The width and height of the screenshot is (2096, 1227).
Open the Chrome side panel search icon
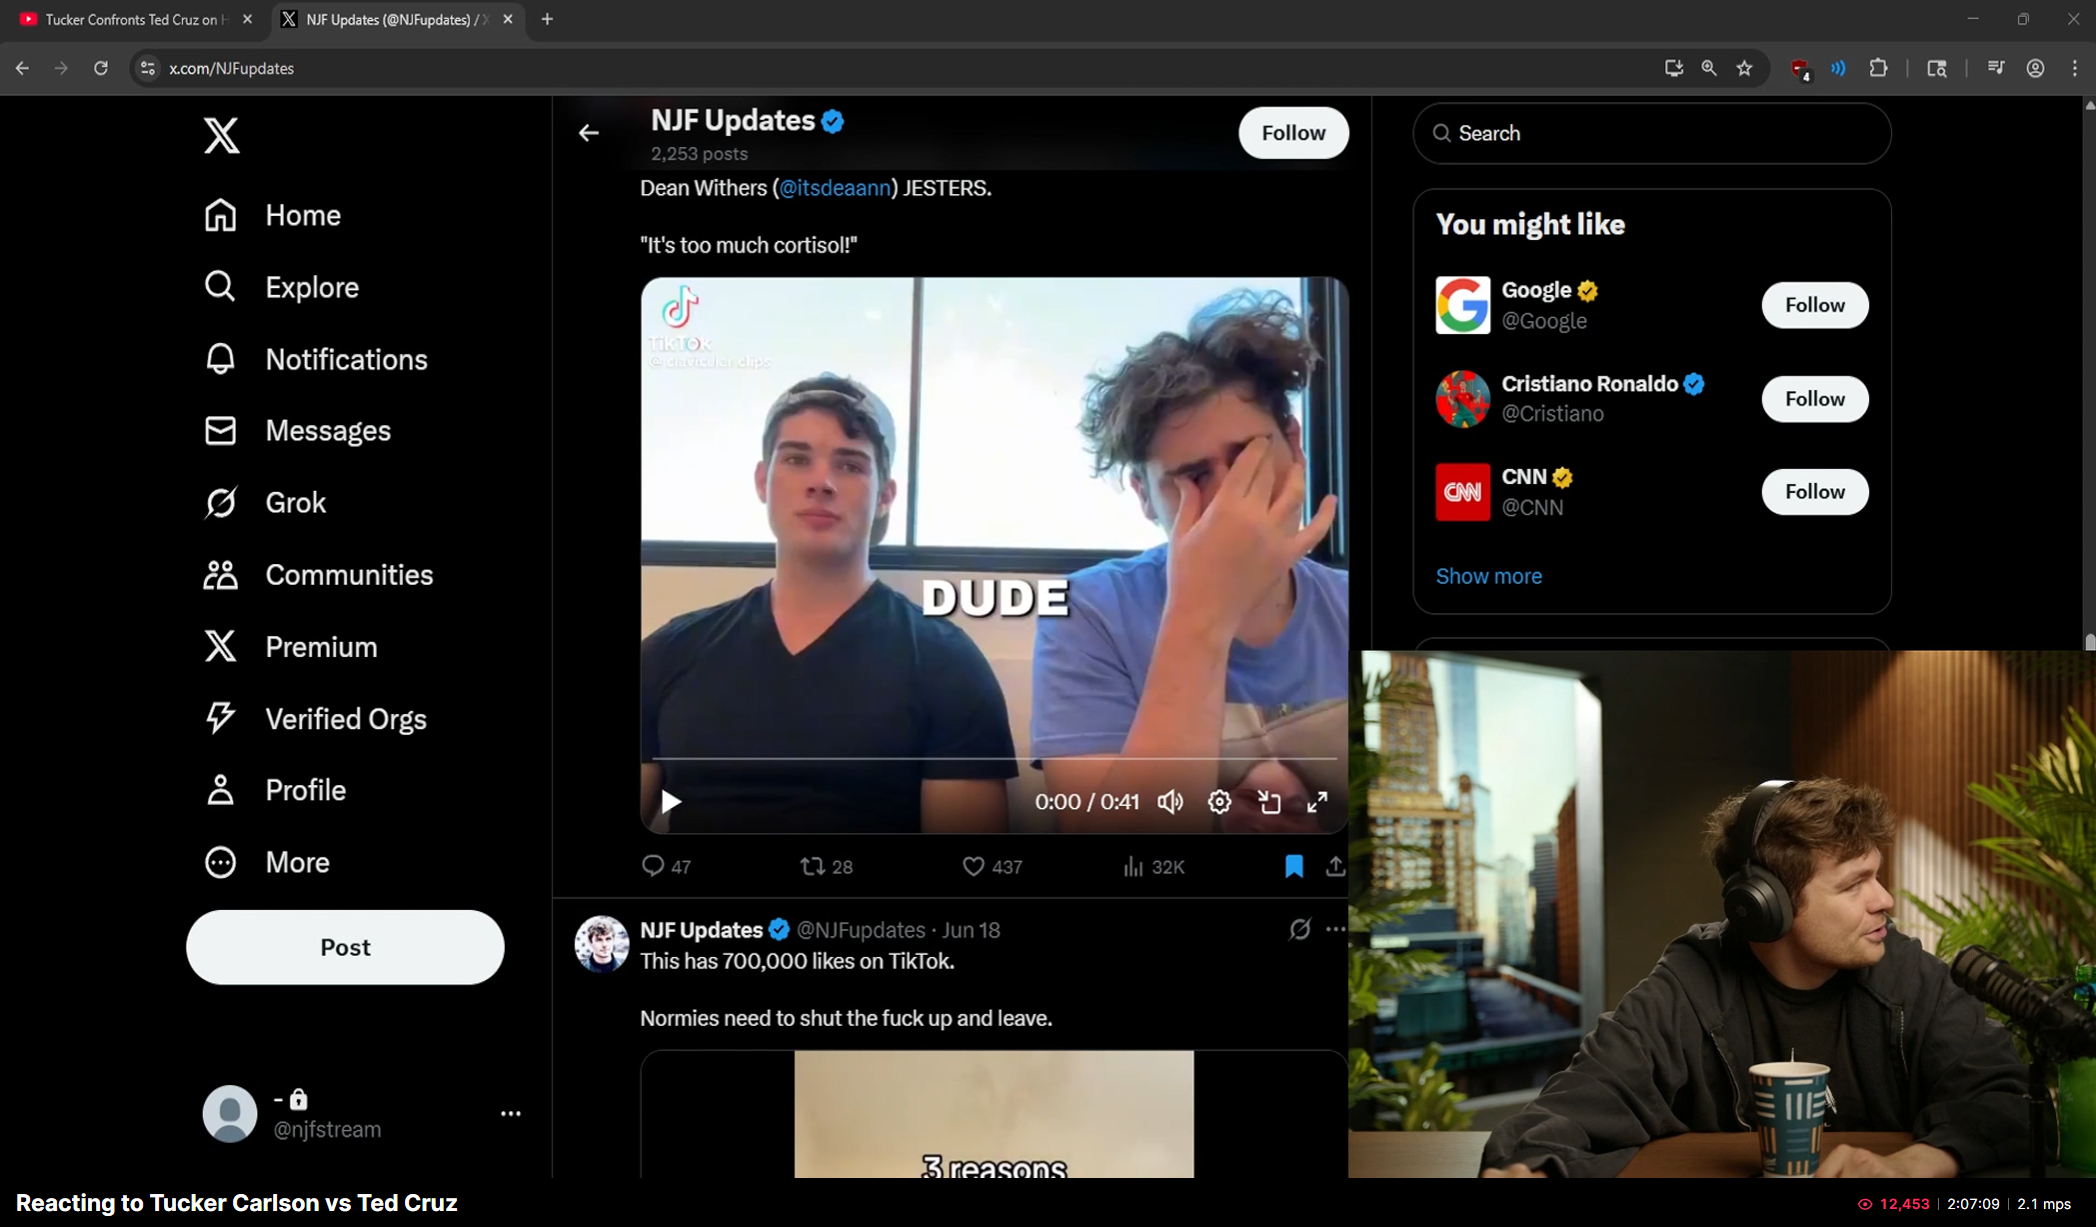coord(1937,68)
